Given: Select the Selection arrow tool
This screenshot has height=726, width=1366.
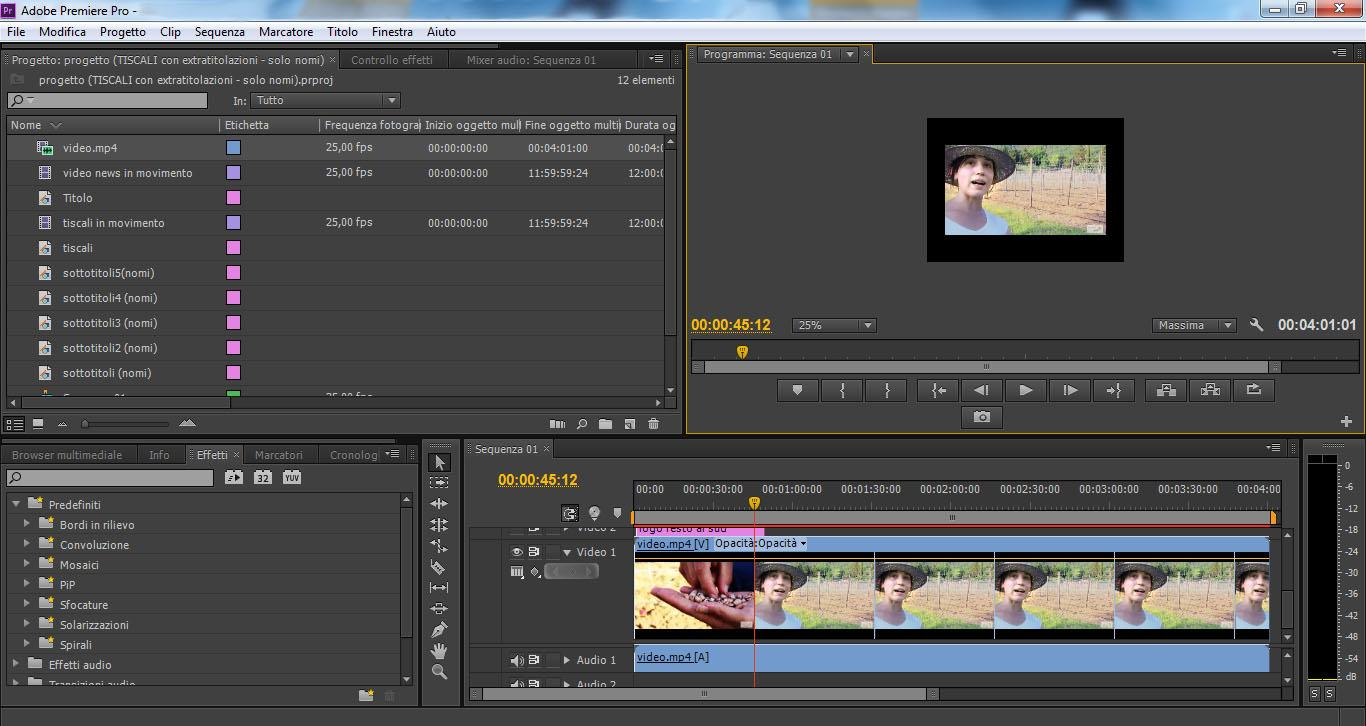Looking at the screenshot, I should pyautogui.click(x=439, y=462).
